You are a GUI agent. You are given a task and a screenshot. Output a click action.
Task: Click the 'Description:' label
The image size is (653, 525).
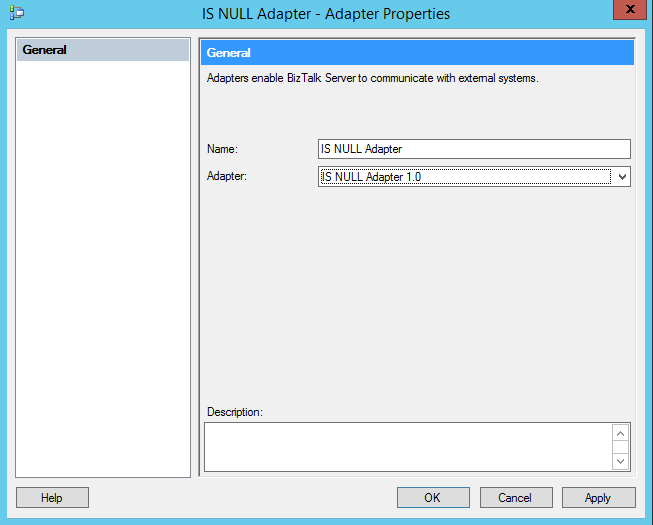click(235, 412)
